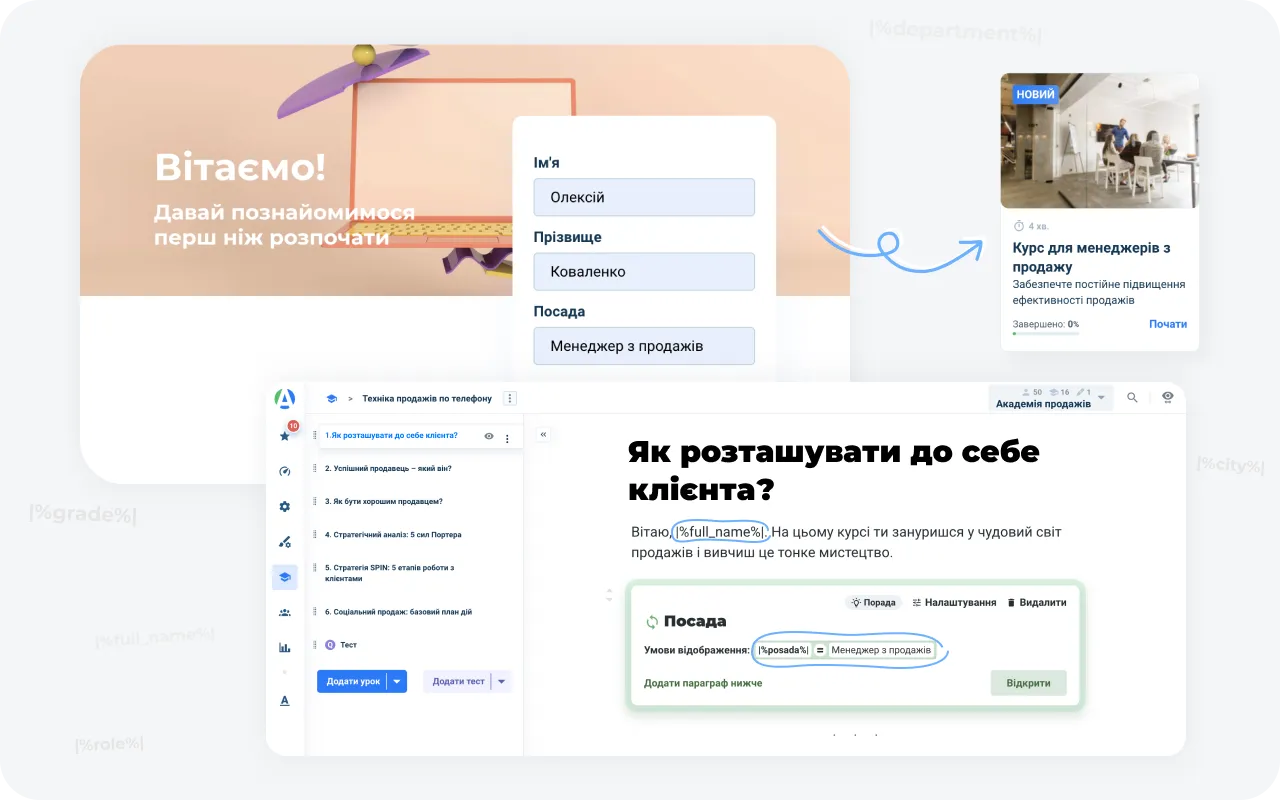
Task: Expand the 'Додати тест' dropdown arrow
Action: point(500,681)
